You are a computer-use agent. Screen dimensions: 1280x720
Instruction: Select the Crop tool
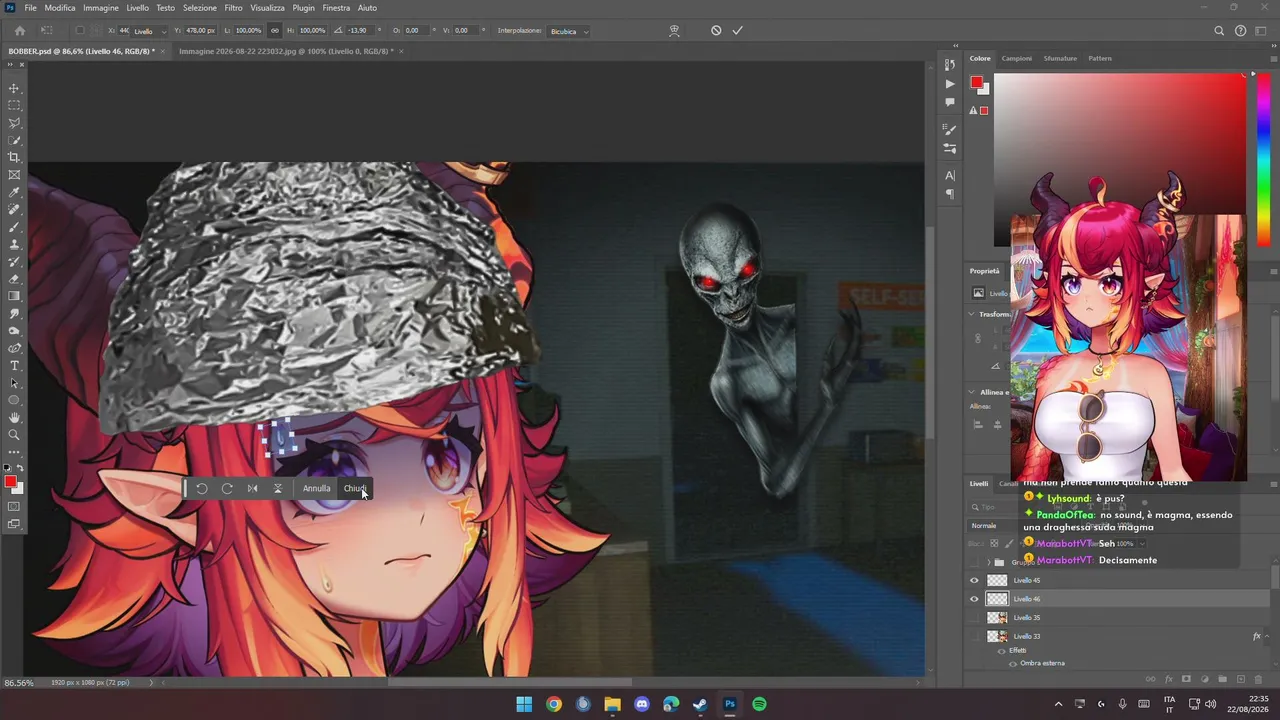click(x=14, y=157)
